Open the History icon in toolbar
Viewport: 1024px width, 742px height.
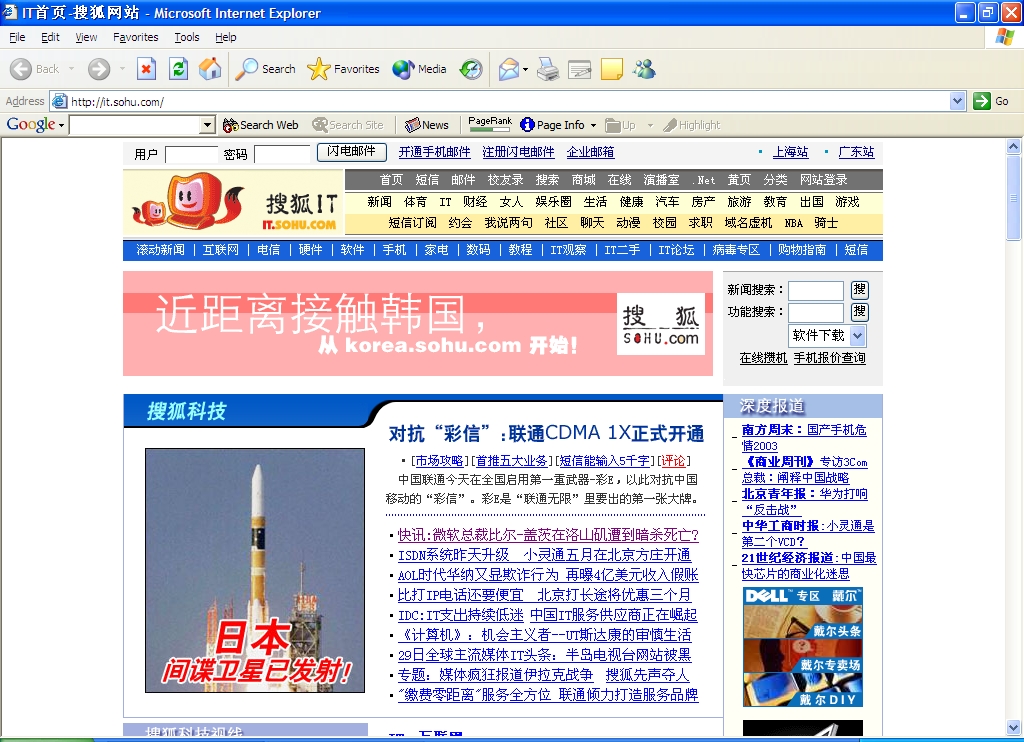[471, 69]
